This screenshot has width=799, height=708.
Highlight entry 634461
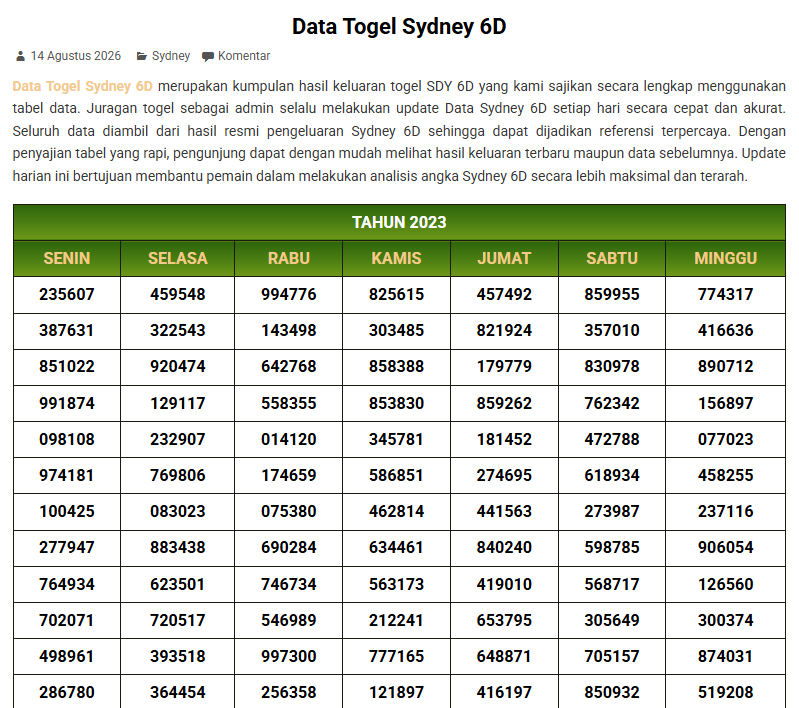[396, 548]
